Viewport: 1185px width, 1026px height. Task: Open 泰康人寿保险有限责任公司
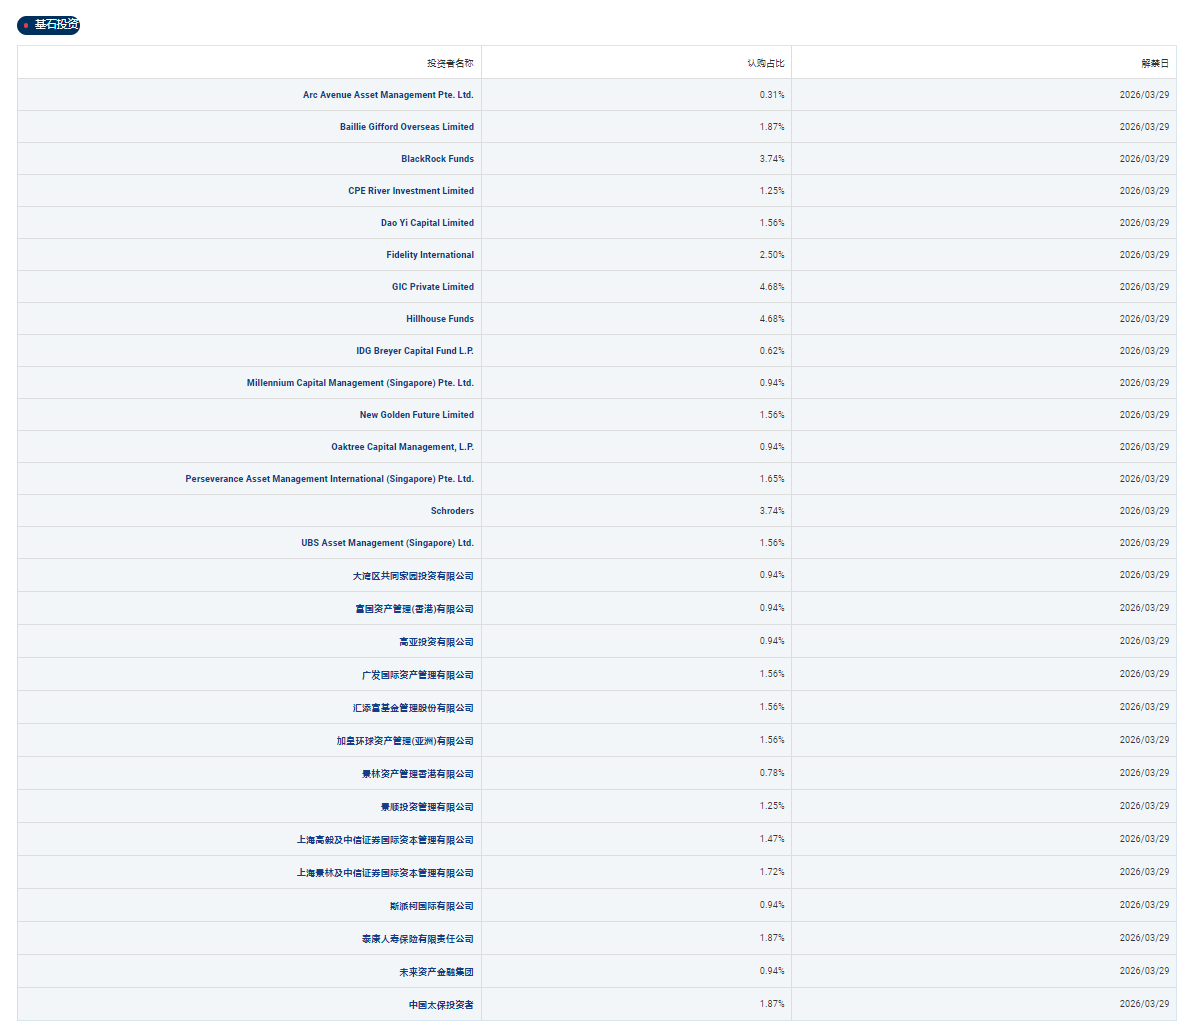(x=417, y=939)
